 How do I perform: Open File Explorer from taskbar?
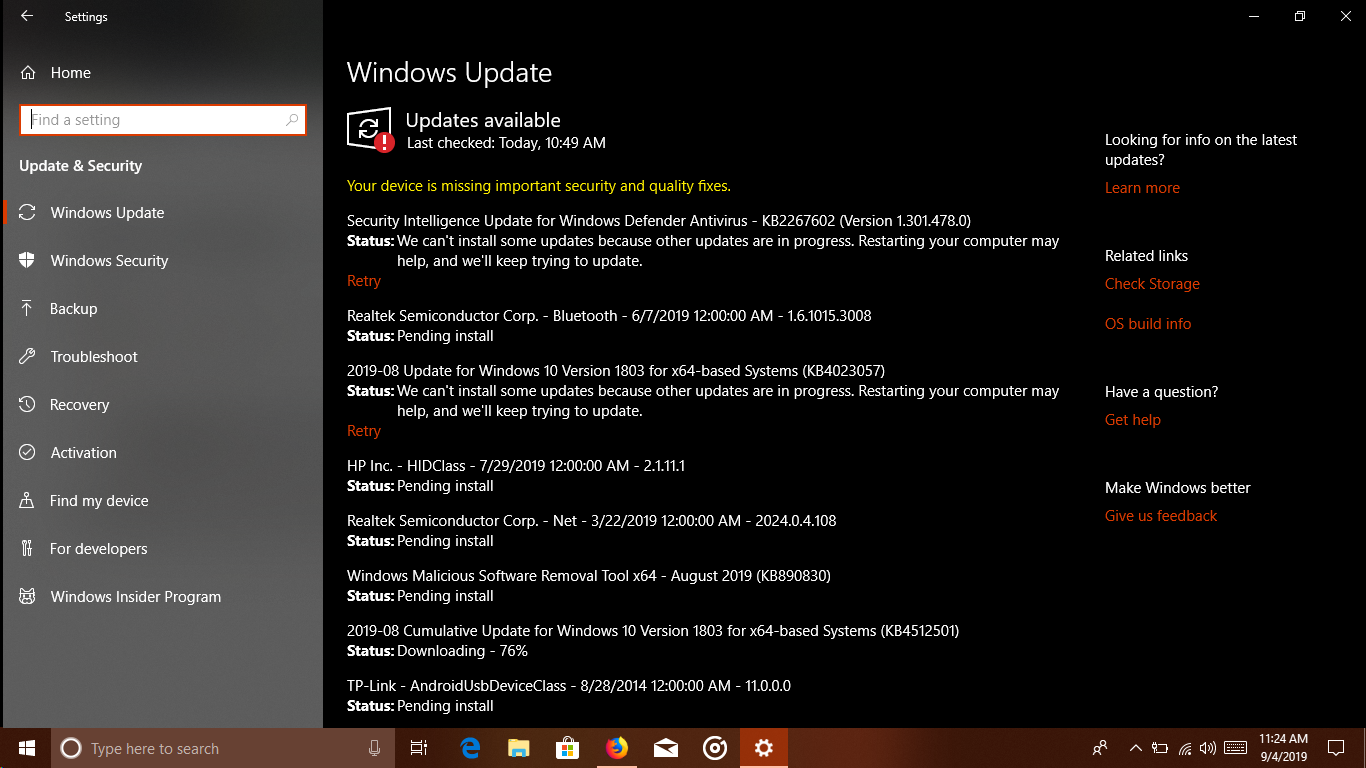click(518, 748)
